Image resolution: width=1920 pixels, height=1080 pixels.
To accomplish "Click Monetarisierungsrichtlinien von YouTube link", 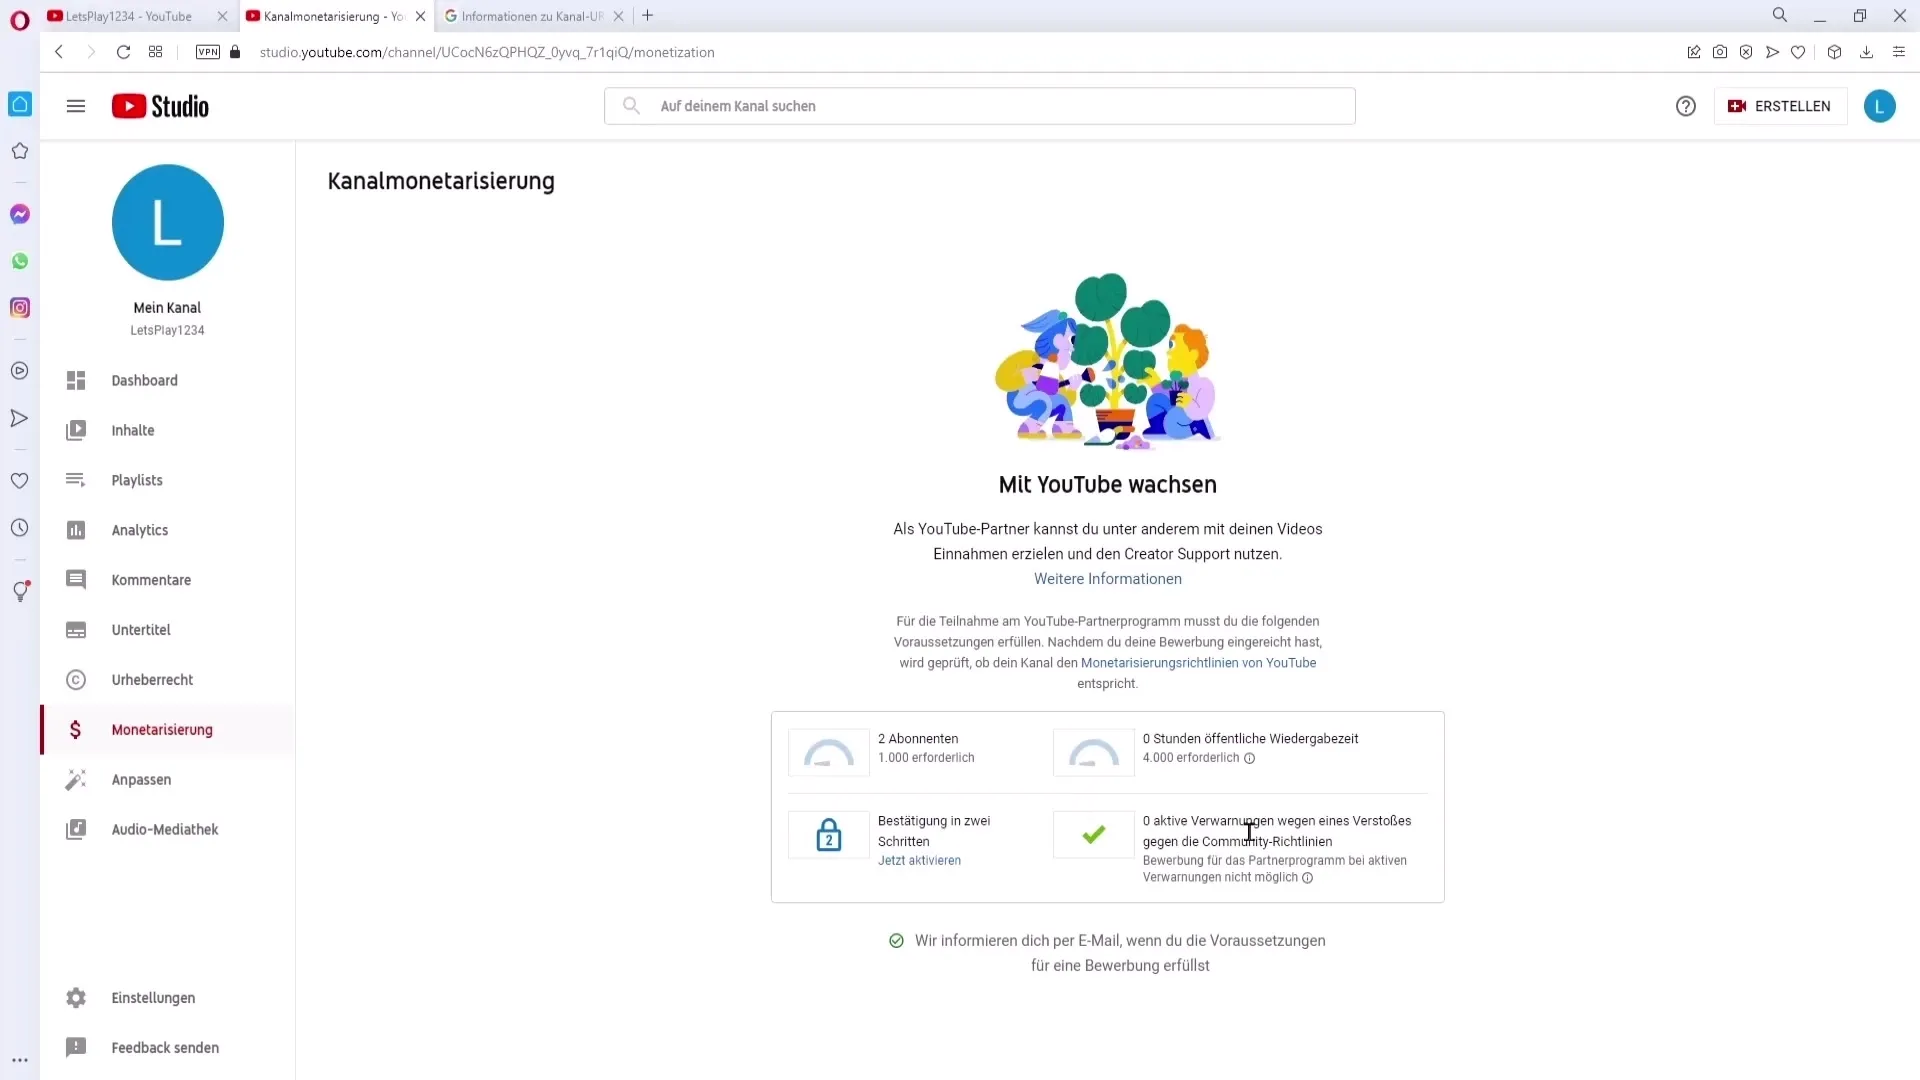I will 1197,662.
